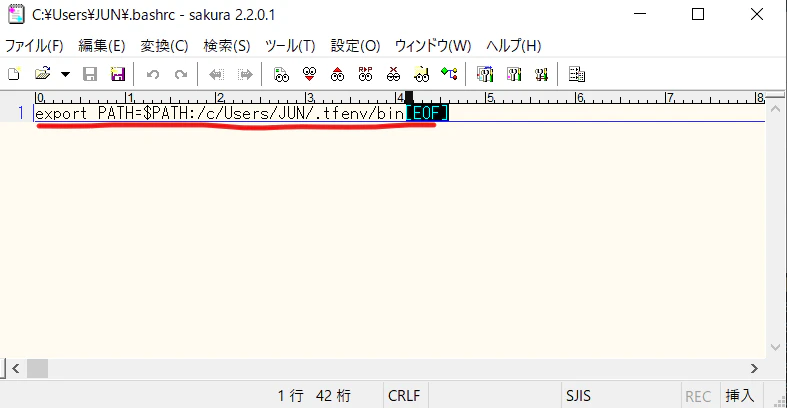
Task: Open the Search binoculars icon
Action: [x=281, y=74]
